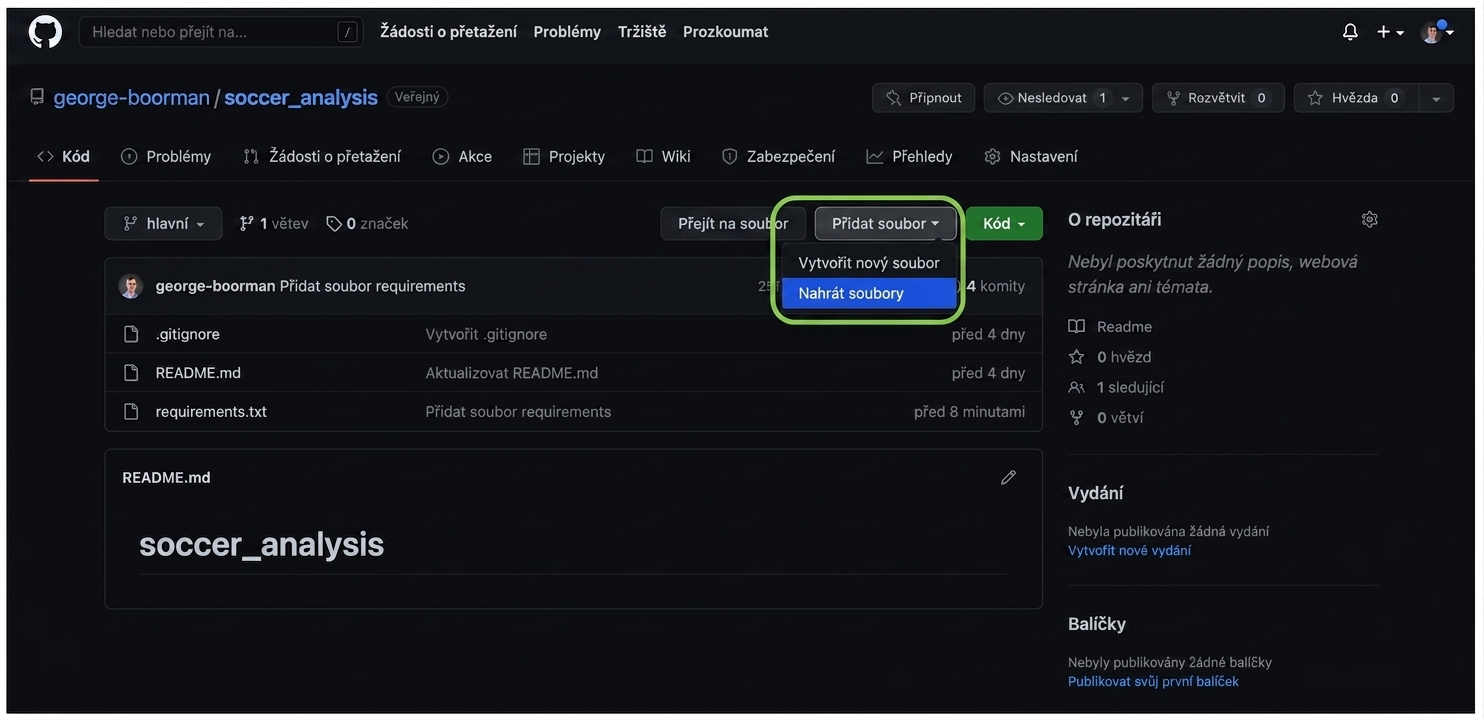1484x720 pixels.
Task: Click the repository icon before george-boorman
Action: pos(37,97)
